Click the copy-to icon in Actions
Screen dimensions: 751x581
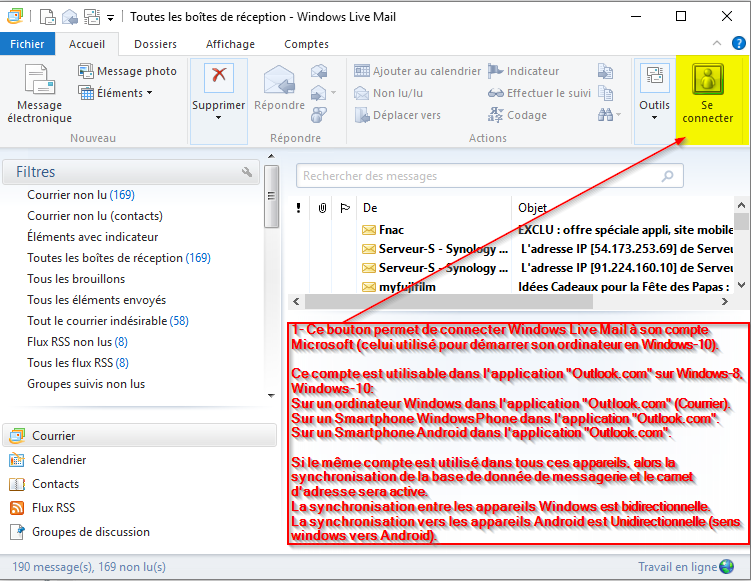pyautogui.click(x=605, y=71)
